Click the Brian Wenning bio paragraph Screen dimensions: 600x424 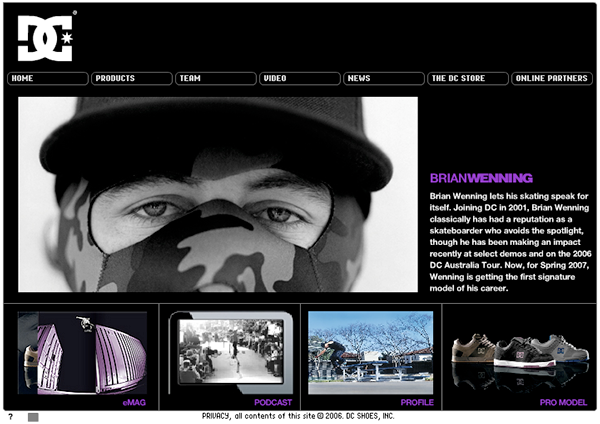(509, 242)
